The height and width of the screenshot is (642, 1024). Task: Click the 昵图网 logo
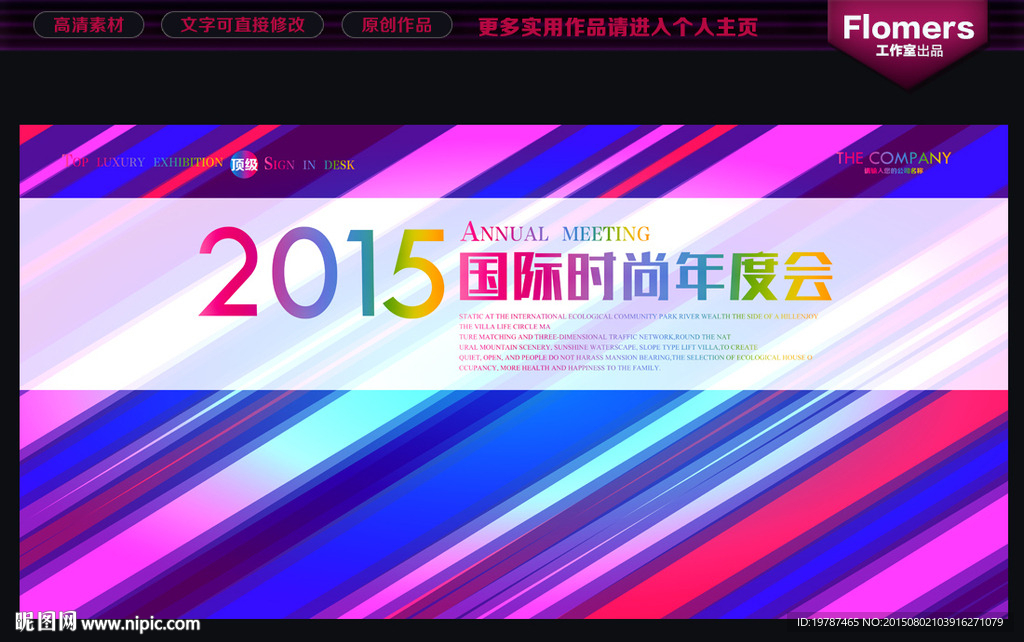click(x=46, y=622)
